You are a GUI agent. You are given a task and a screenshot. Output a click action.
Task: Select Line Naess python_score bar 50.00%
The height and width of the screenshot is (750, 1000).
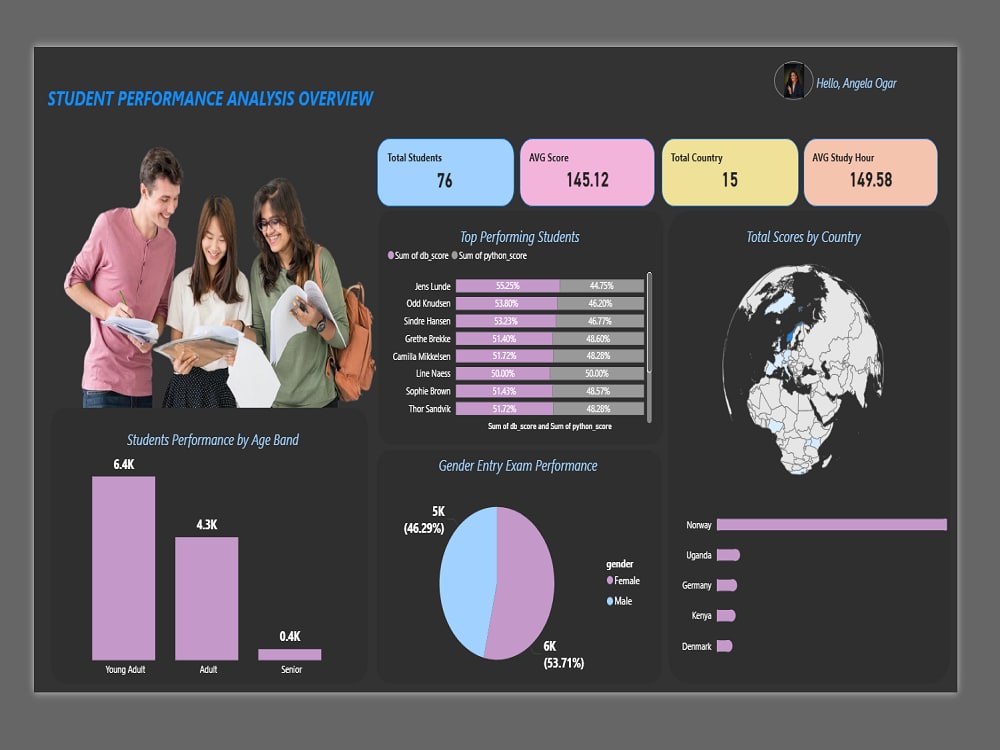pyautogui.click(x=597, y=374)
